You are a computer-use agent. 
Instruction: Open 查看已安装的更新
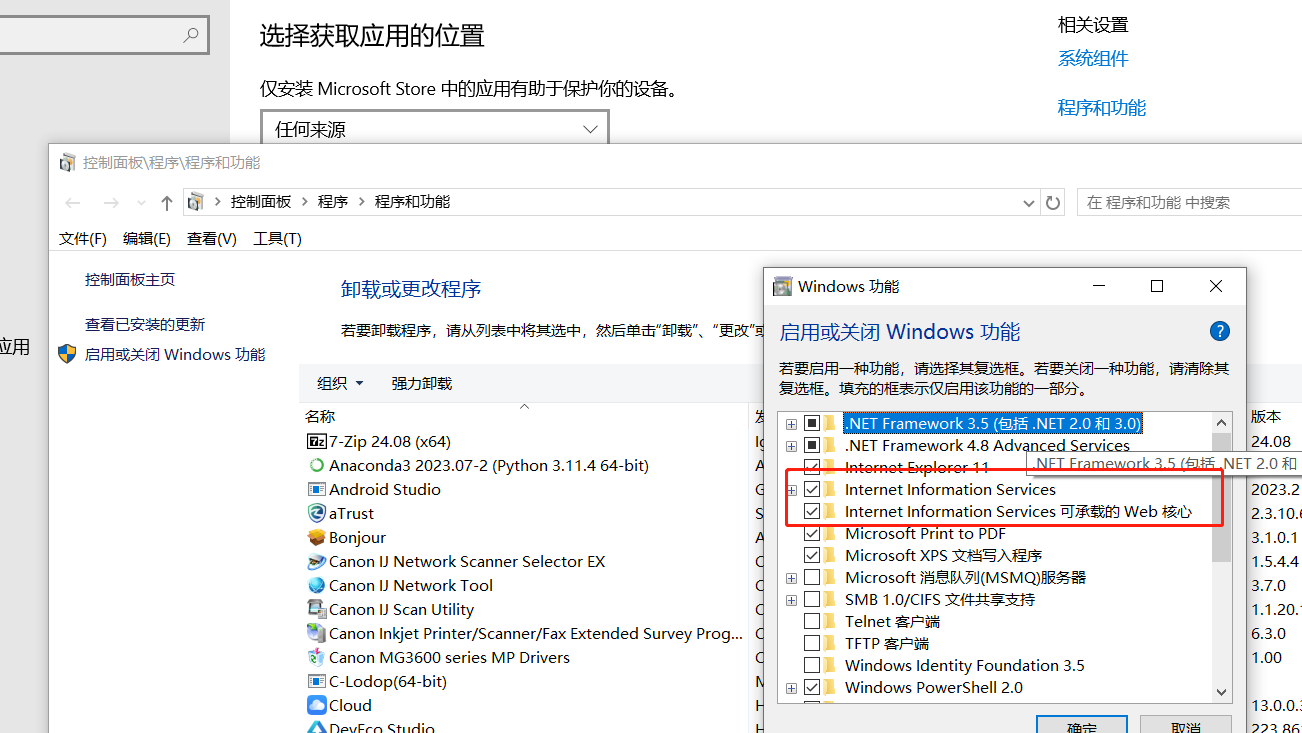coord(145,325)
